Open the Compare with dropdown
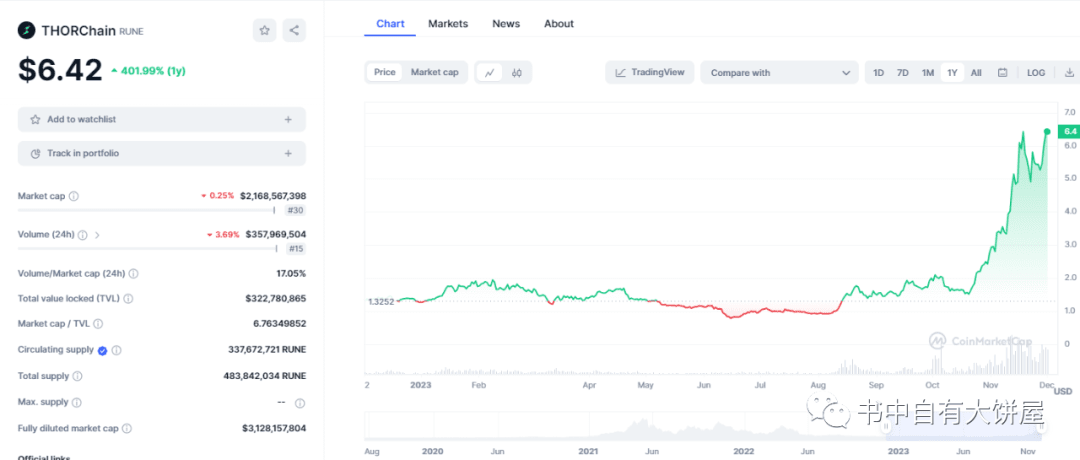The width and height of the screenshot is (1080, 460). [780, 72]
